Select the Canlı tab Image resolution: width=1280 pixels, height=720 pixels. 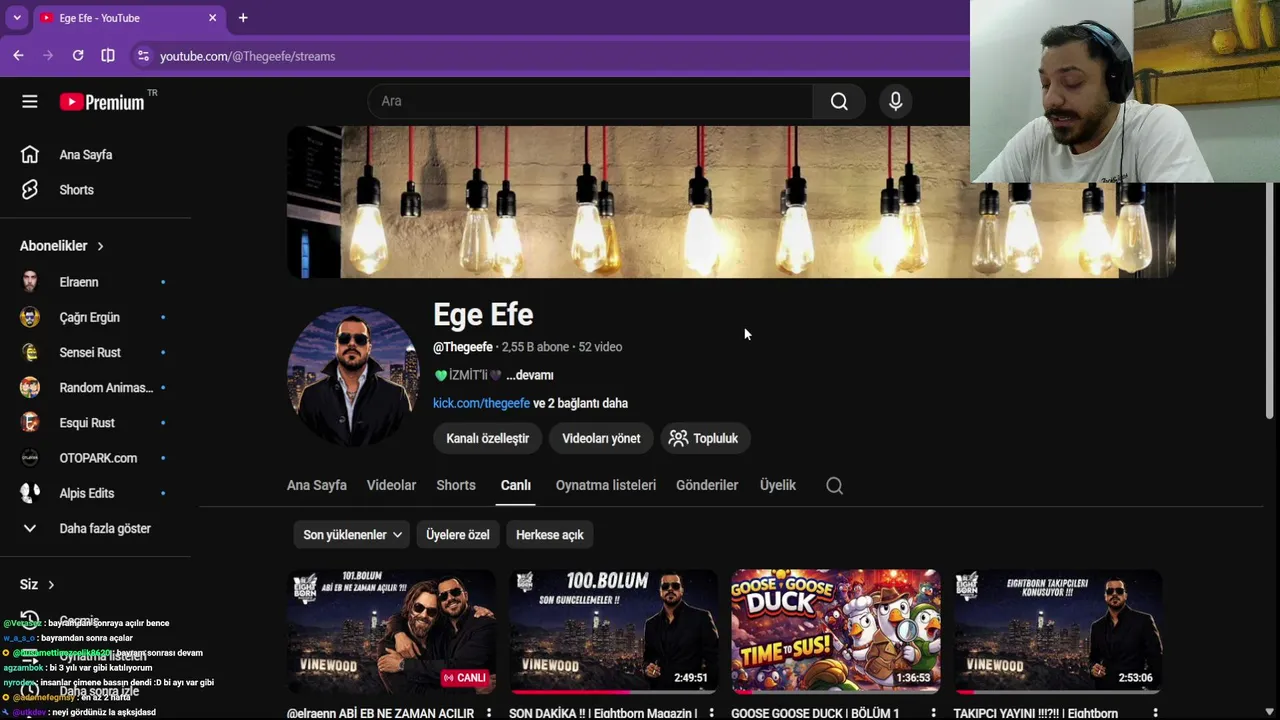516,485
